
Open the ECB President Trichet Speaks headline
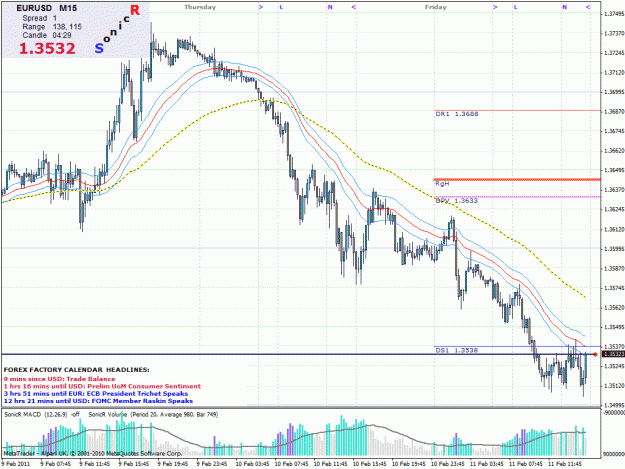click(96, 393)
